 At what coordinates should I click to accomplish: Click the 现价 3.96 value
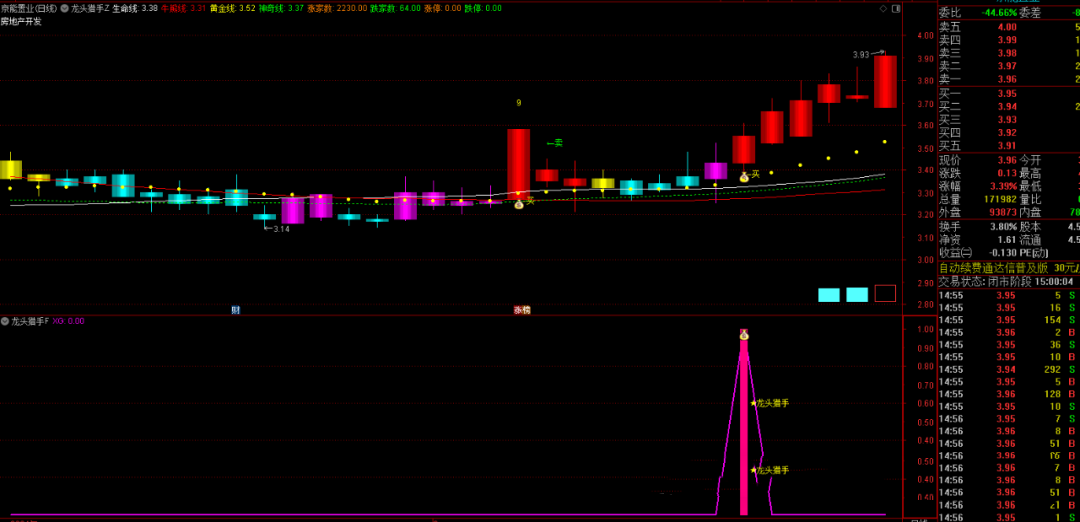(1007, 160)
